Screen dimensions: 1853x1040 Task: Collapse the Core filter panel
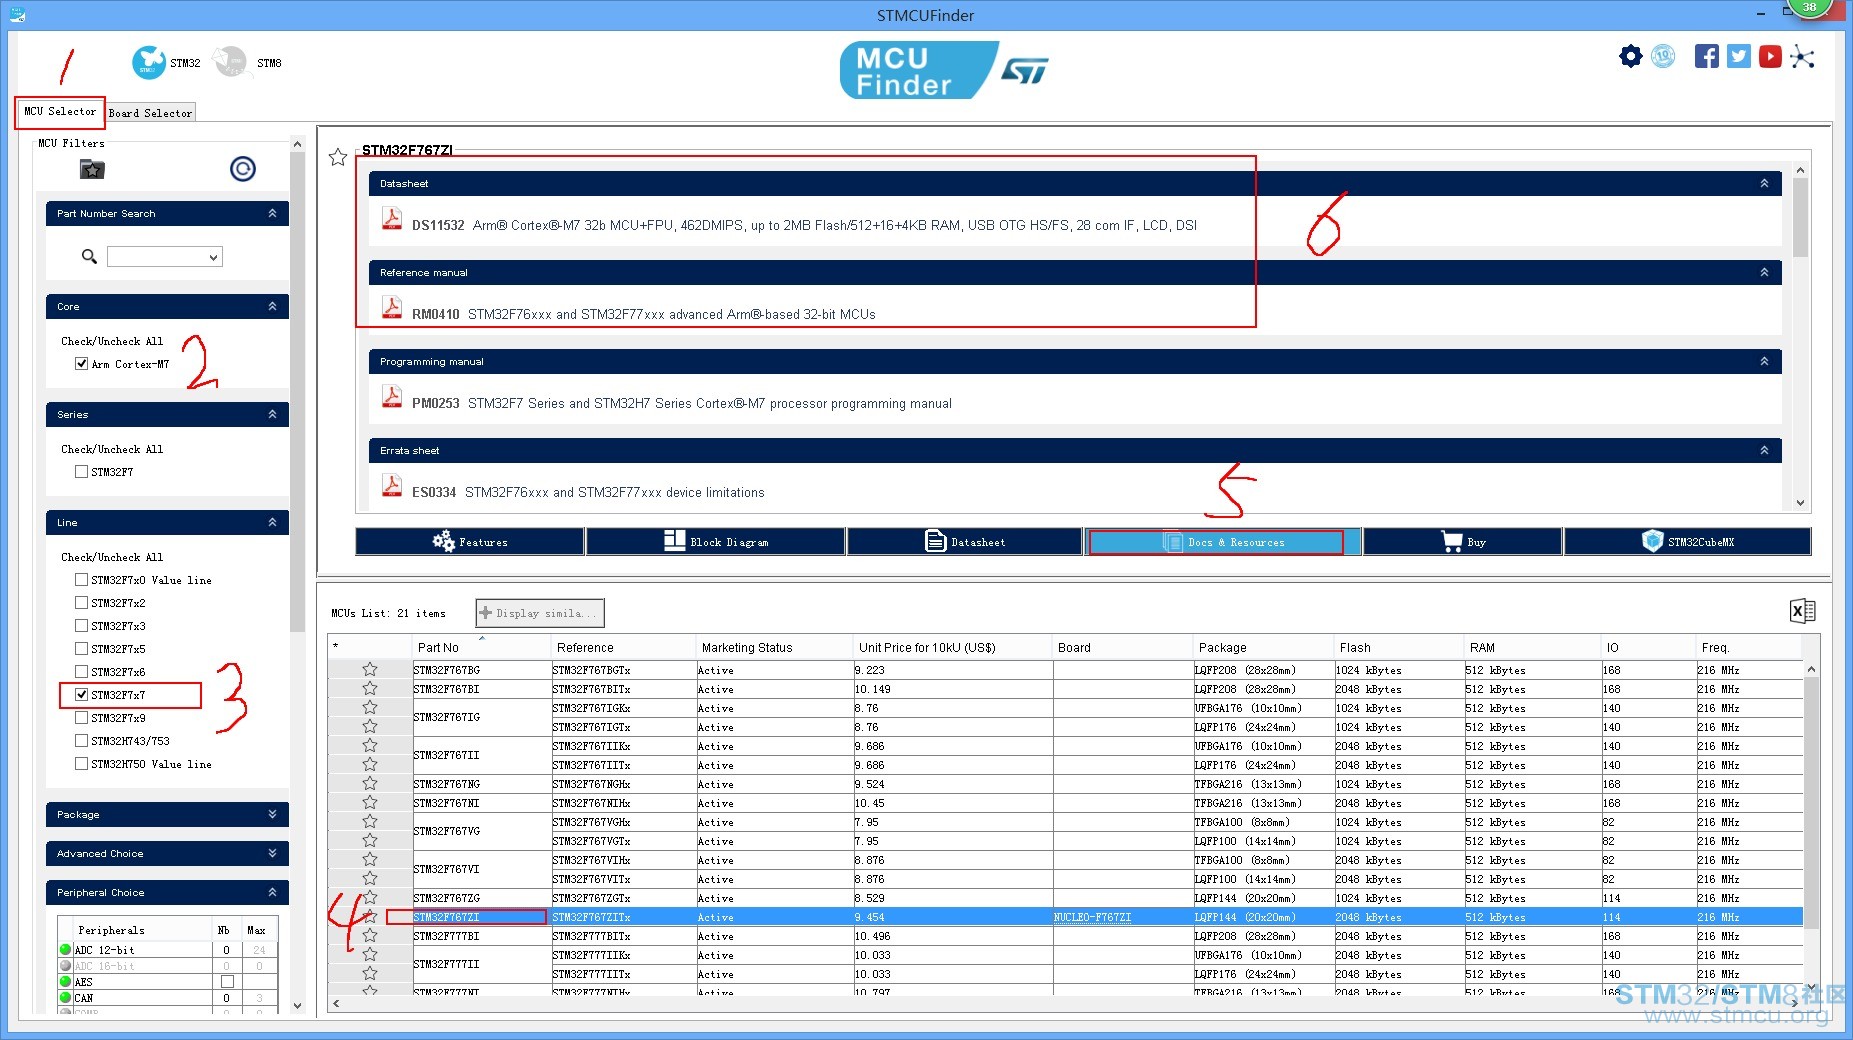click(272, 306)
